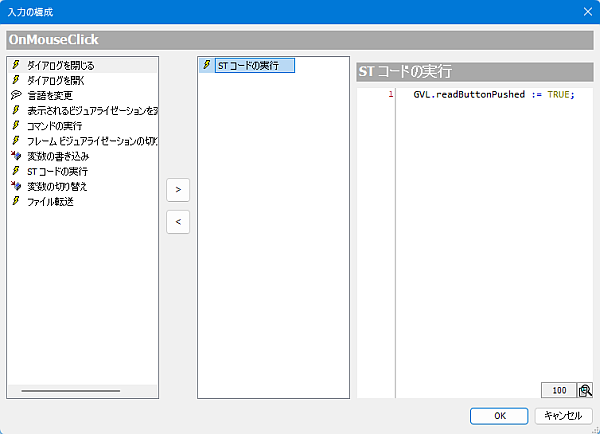Remove selected action with the < button
Image resolution: width=600 pixels, height=434 pixels.
[178, 222]
